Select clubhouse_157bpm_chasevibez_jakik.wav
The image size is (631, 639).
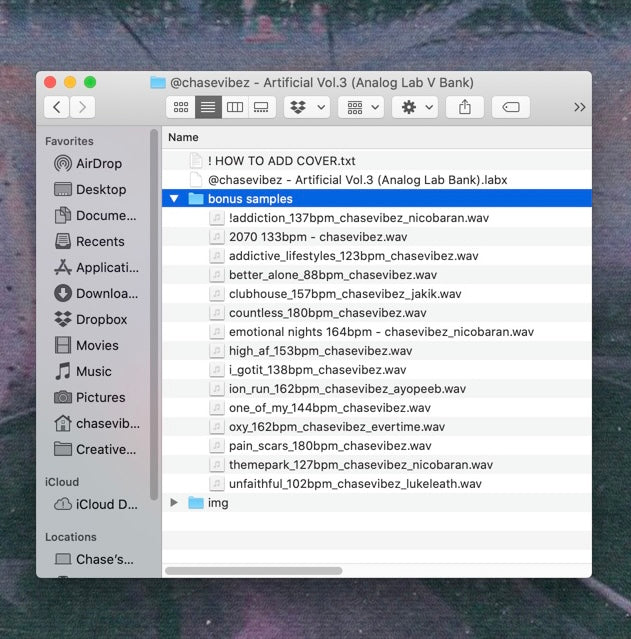377,294
